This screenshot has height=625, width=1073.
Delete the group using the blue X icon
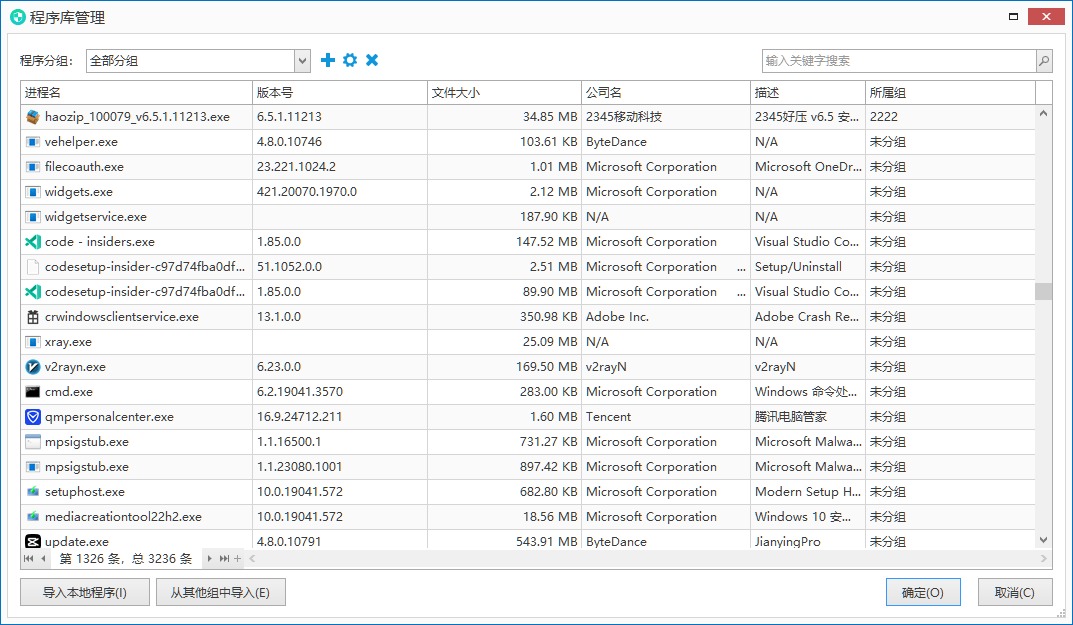coord(372,60)
